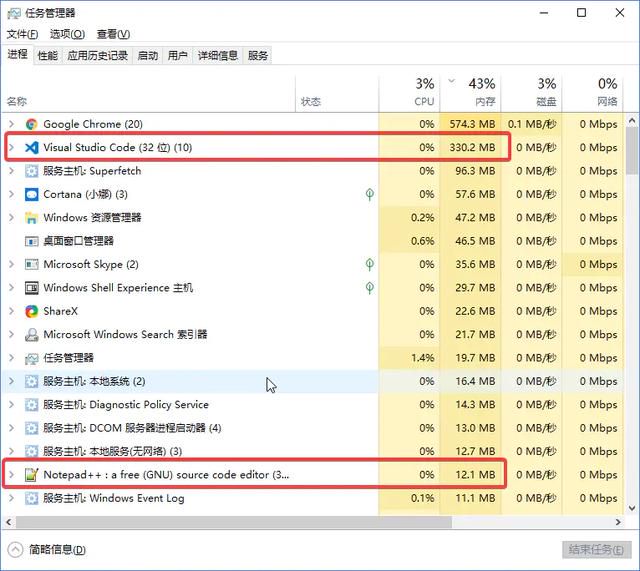Switch to the 详细信息 tab
This screenshot has width=640, height=571.
(218, 56)
